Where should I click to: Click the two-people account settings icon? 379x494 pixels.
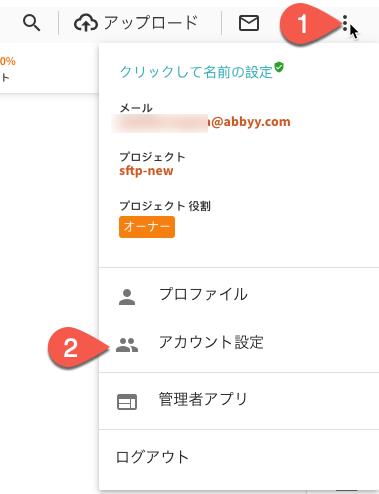click(127, 345)
